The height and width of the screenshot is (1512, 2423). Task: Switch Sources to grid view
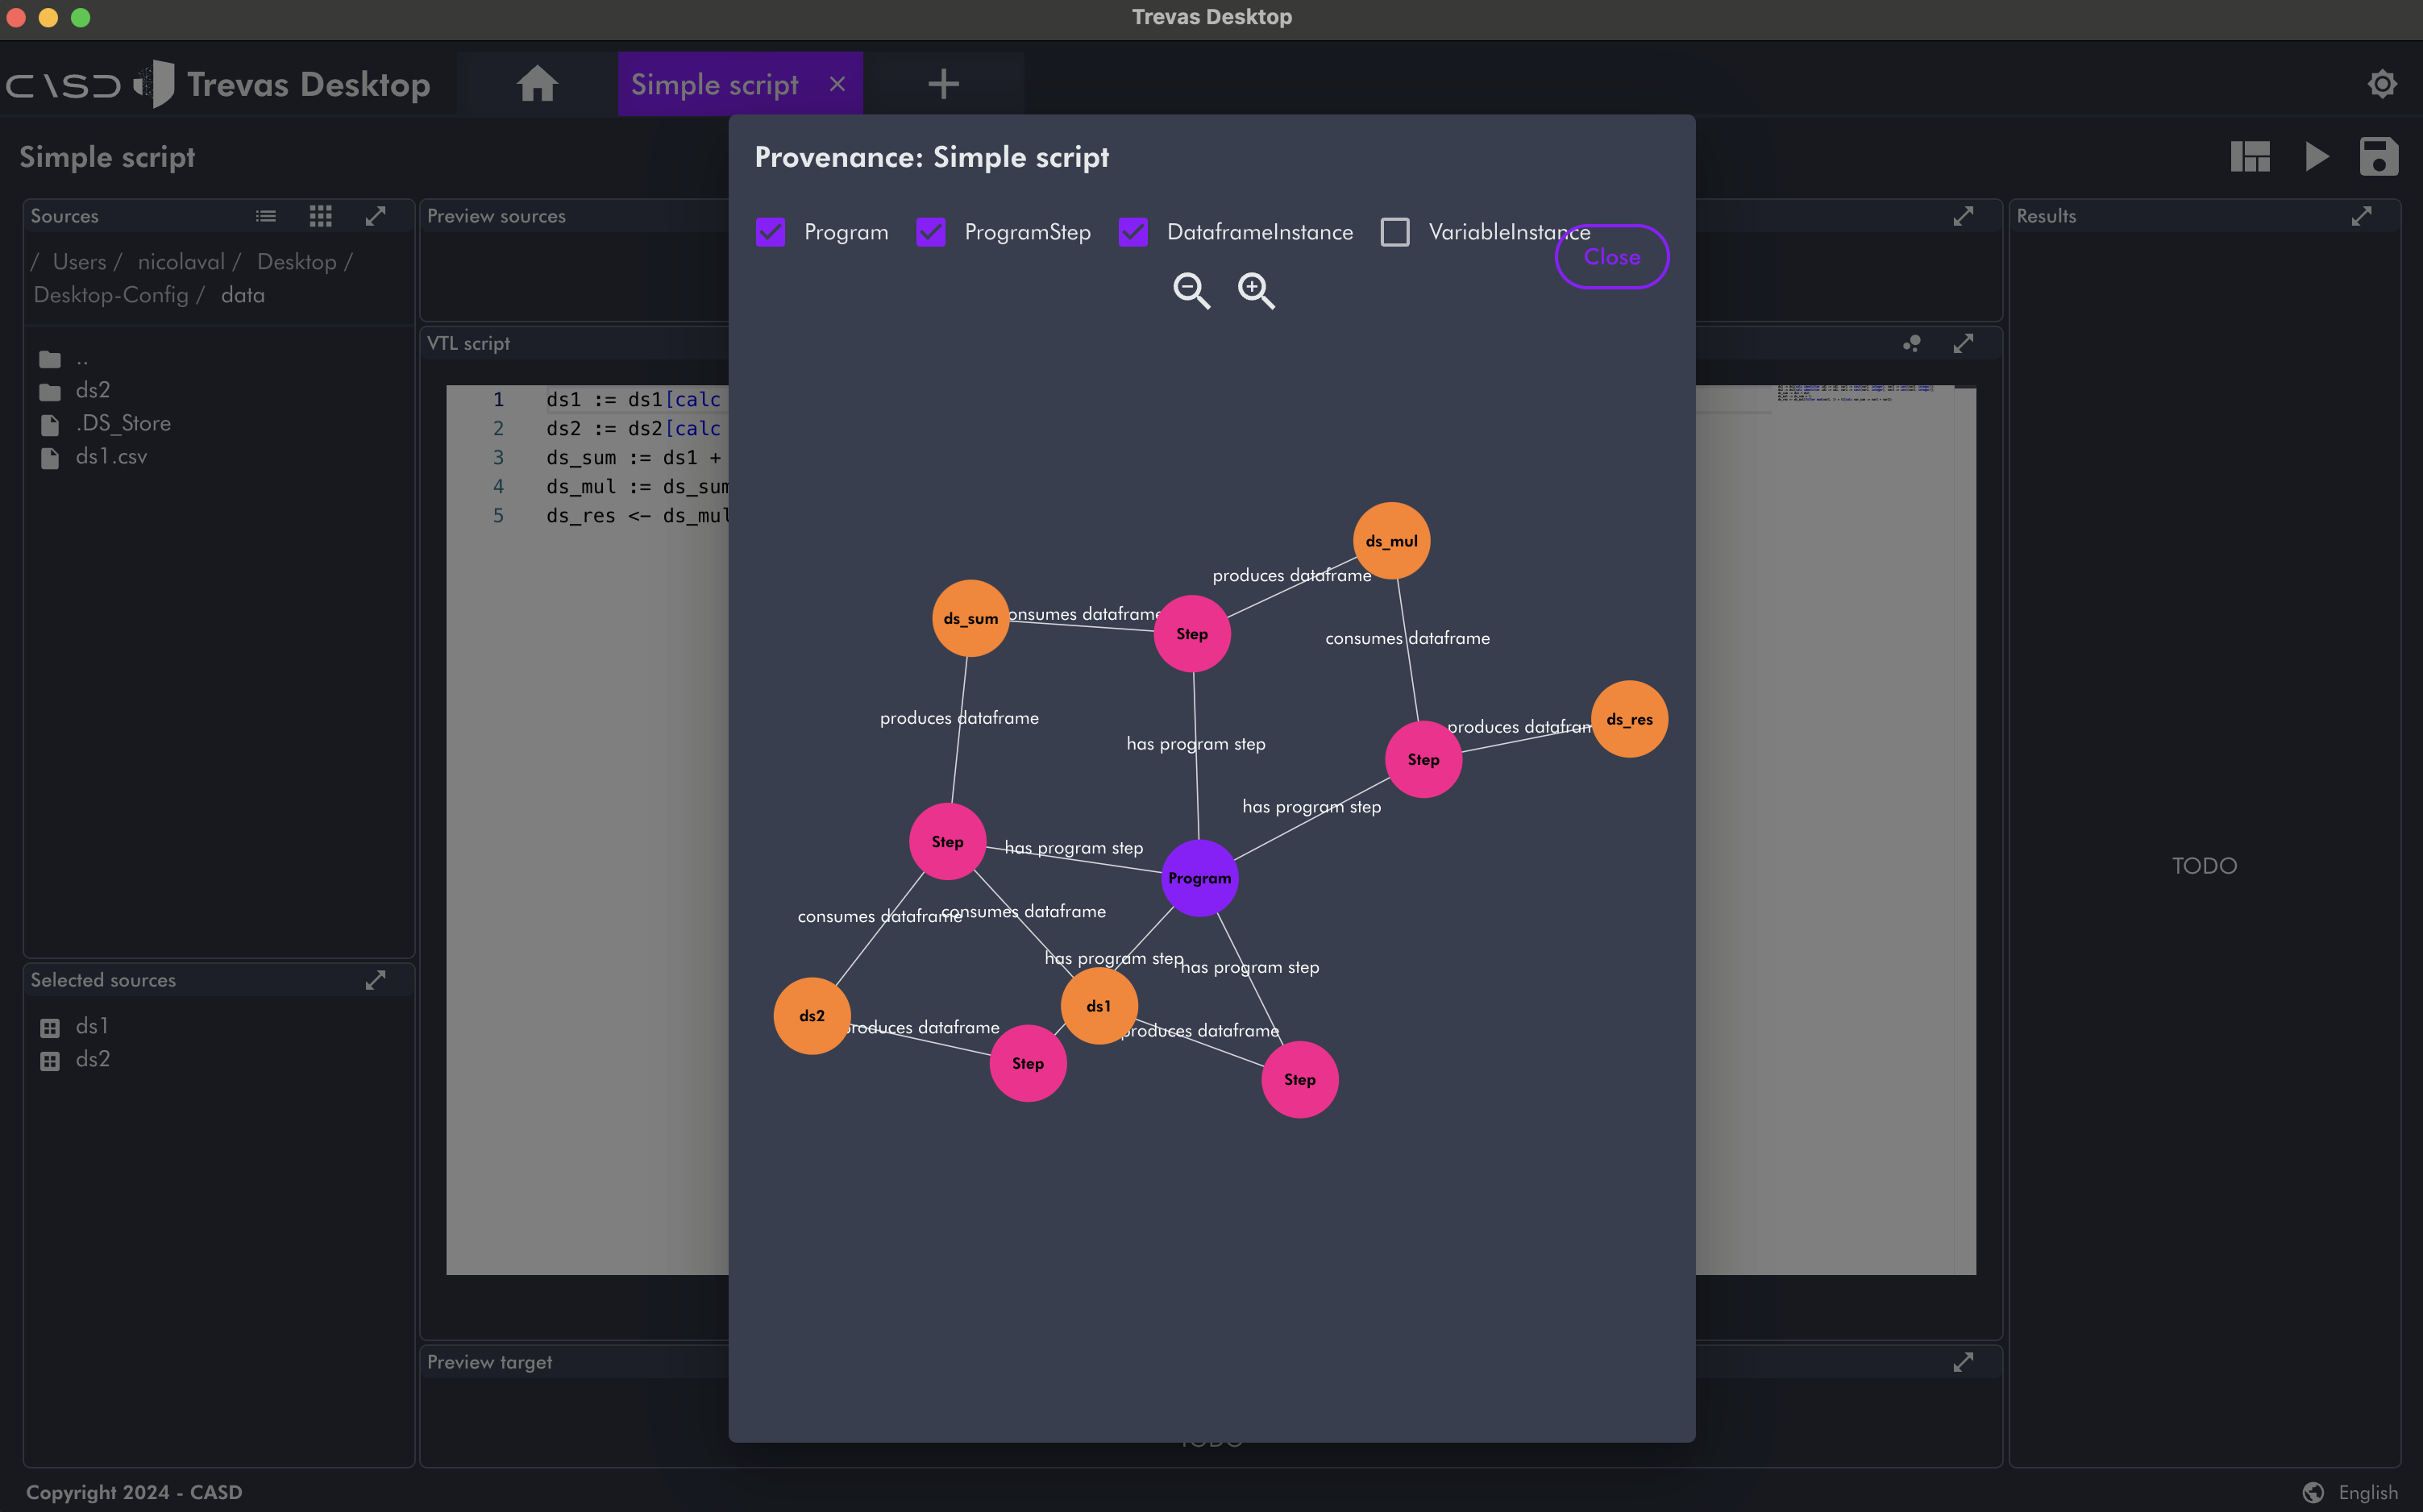click(x=320, y=216)
